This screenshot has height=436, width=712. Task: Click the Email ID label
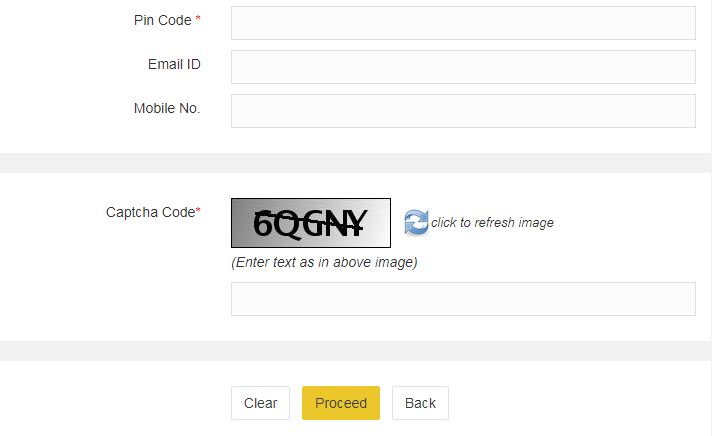point(174,64)
